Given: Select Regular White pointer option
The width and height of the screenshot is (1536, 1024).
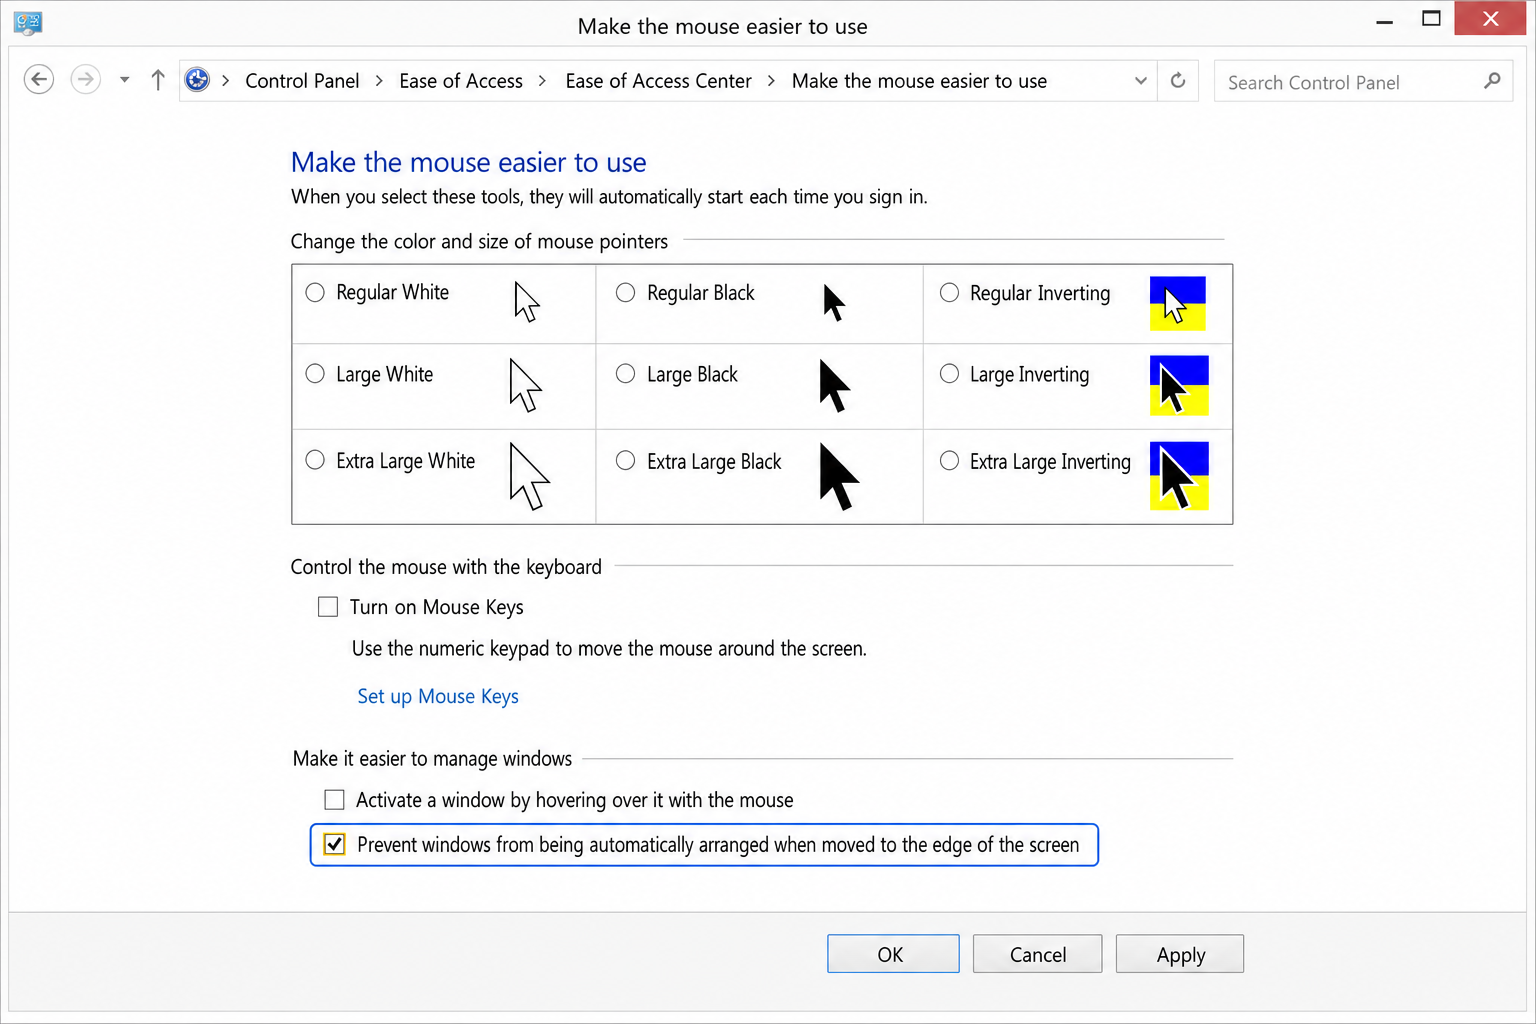Looking at the screenshot, I should tap(315, 292).
